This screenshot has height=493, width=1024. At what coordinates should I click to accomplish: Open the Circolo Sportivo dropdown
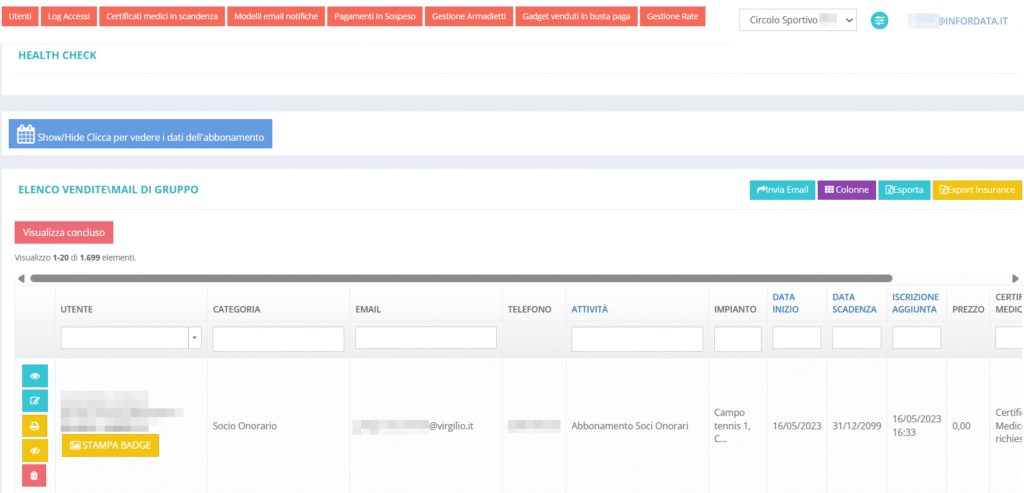[797, 20]
